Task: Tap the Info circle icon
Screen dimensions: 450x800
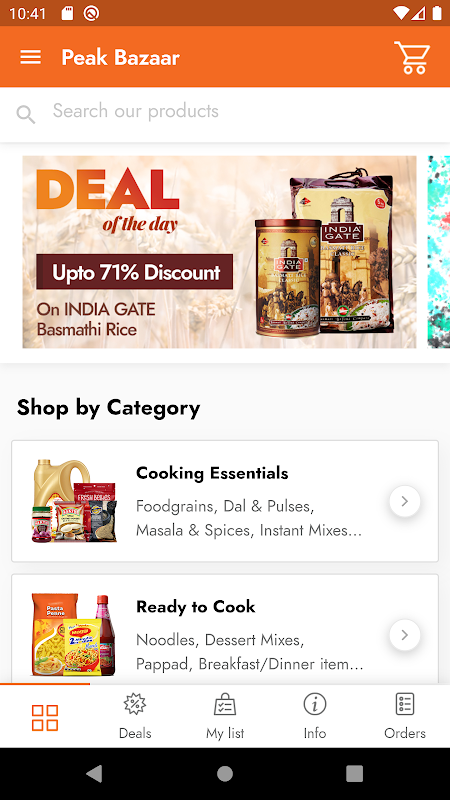Action: pyautogui.click(x=315, y=704)
